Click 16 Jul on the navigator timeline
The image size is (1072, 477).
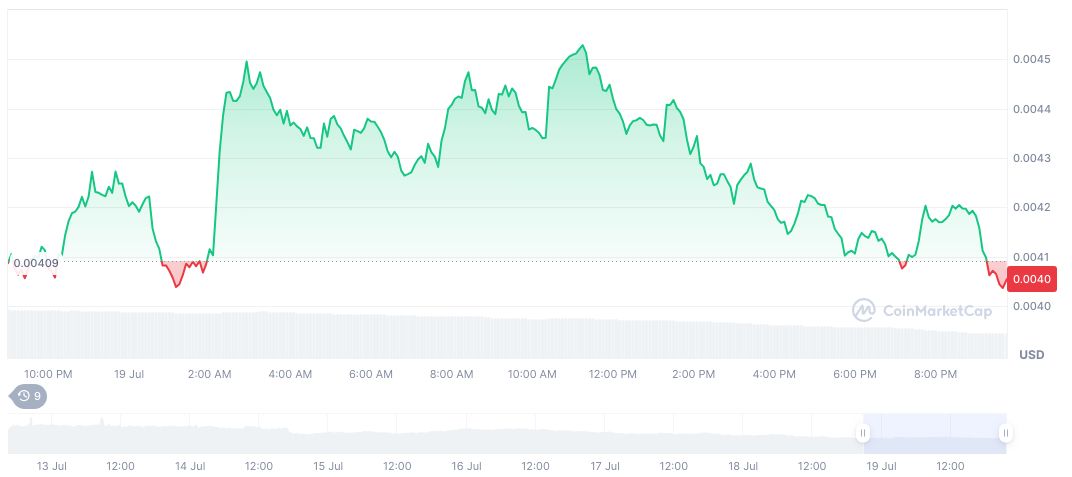click(x=466, y=466)
